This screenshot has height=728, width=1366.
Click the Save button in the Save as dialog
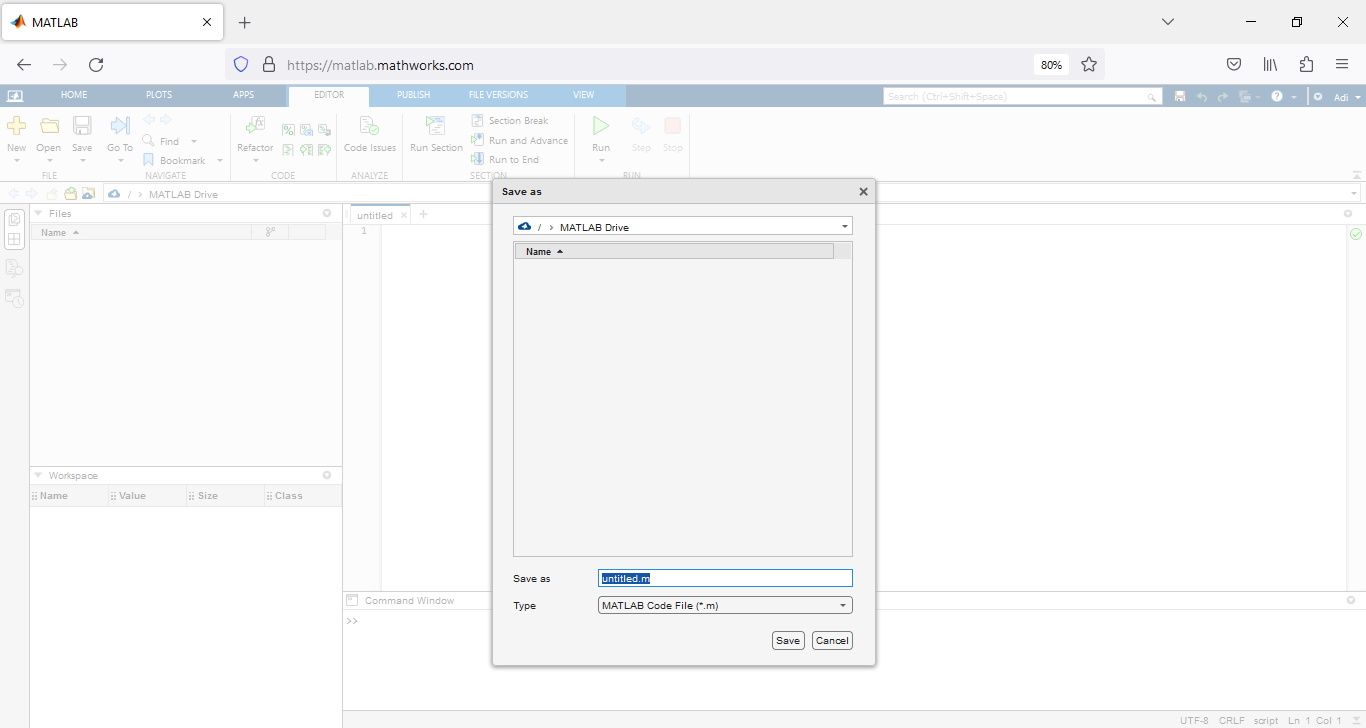coord(788,640)
